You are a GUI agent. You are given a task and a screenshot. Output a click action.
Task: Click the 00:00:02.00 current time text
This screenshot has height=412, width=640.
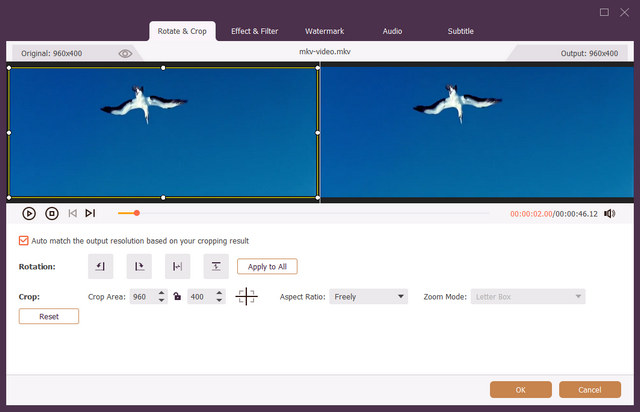531,214
